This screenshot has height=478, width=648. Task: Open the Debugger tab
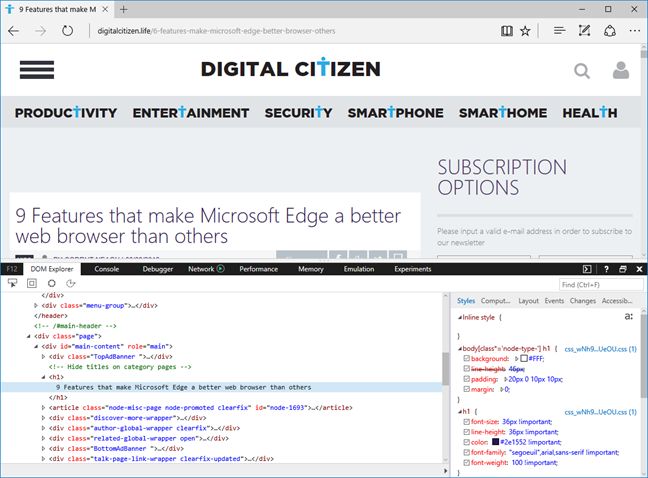[158, 269]
